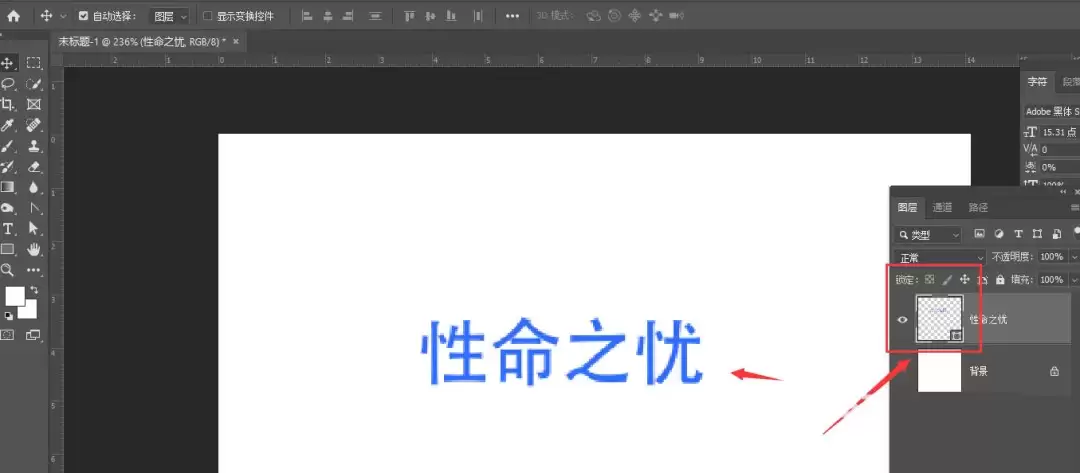Screen dimensions: 1080x473
Task: Select the Eraser tool
Action: tap(33, 166)
